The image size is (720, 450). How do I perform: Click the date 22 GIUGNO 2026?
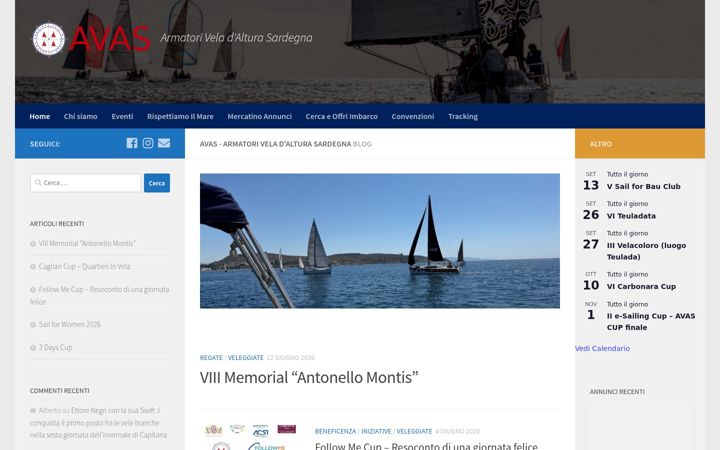point(291,357)
